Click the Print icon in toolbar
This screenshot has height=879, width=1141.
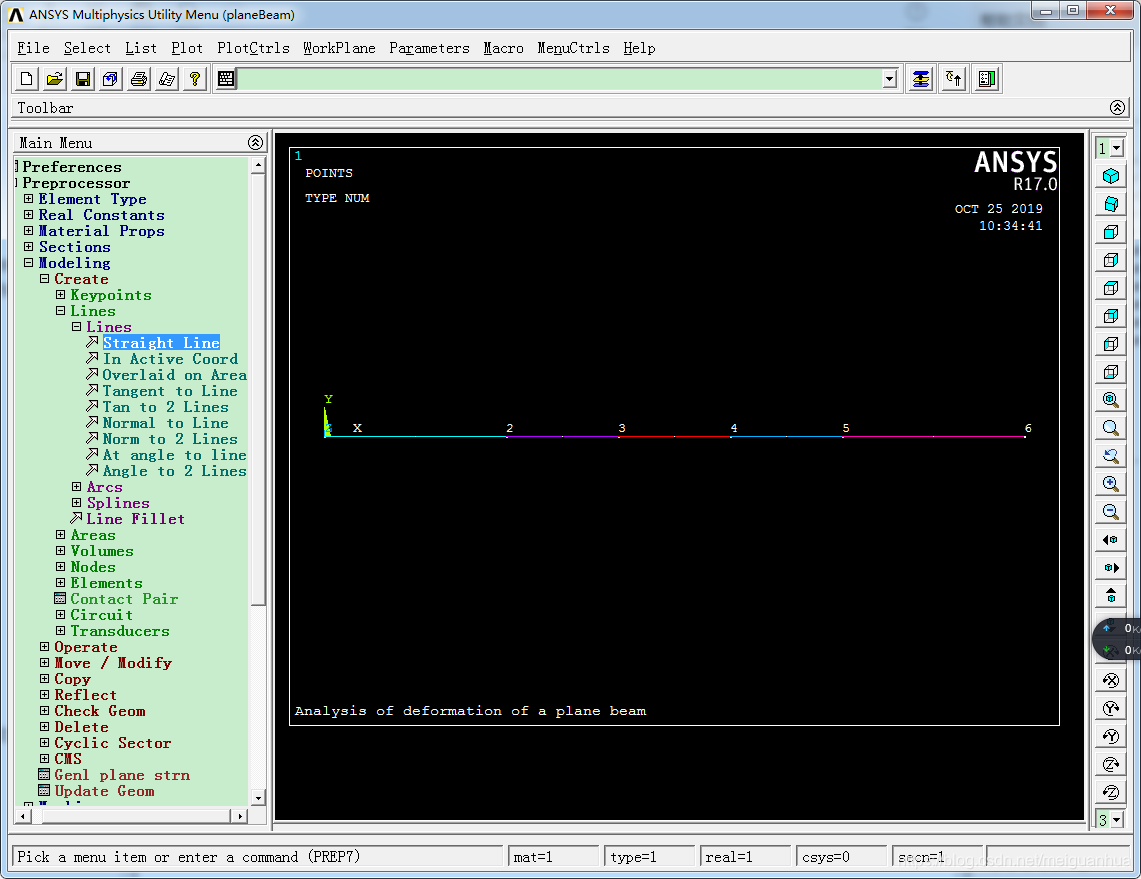click(x=139, y=79)
